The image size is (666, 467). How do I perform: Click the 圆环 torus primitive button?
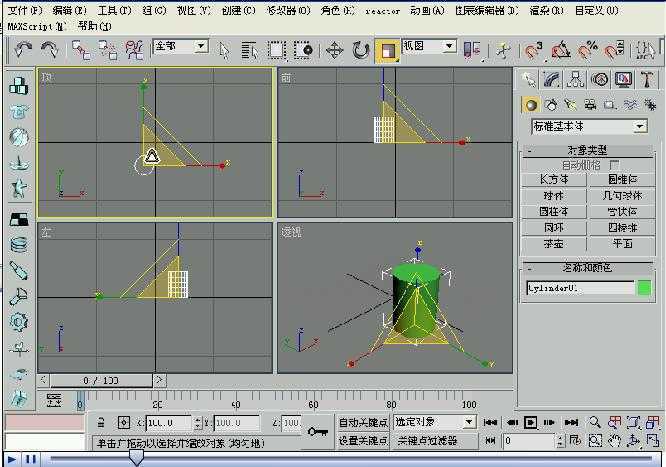(x=554, y=228)
